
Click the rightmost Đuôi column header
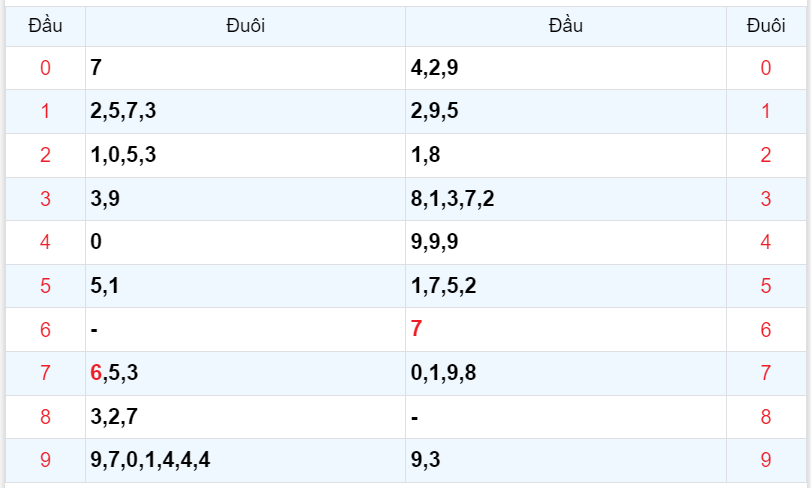tap(766, 26)
